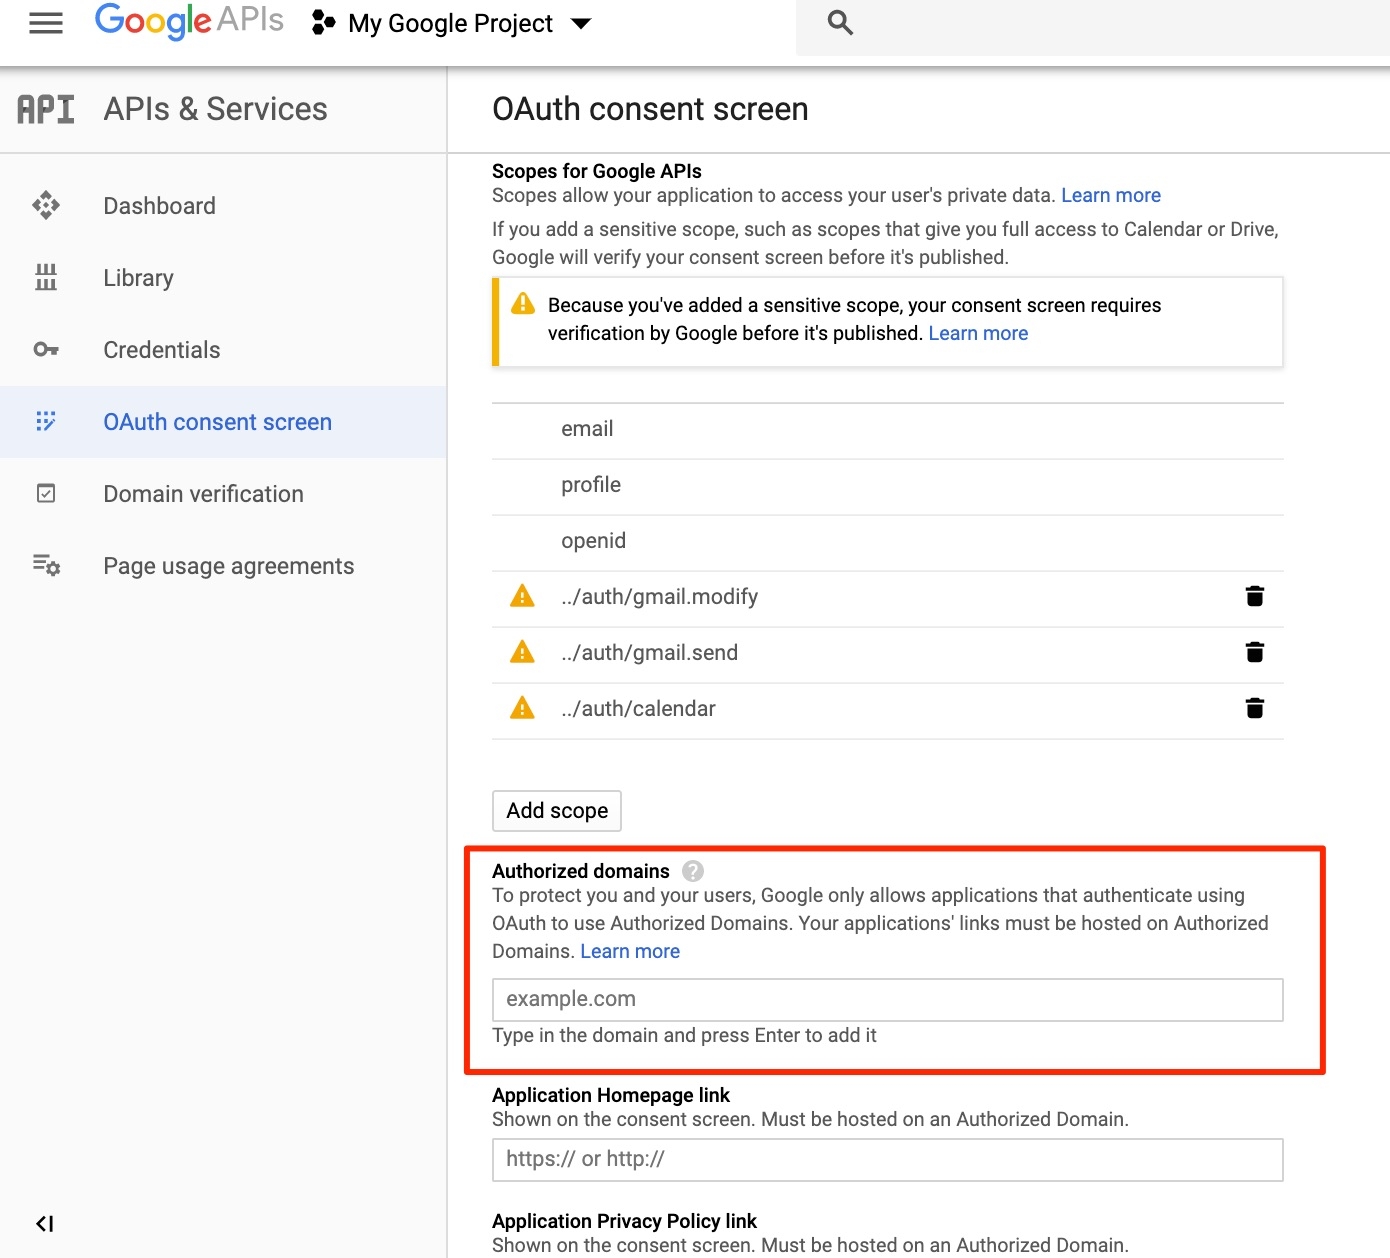
Task: Click warning icon next to gmail.modify
Action: pyautogui.click(x=522, y=597)
